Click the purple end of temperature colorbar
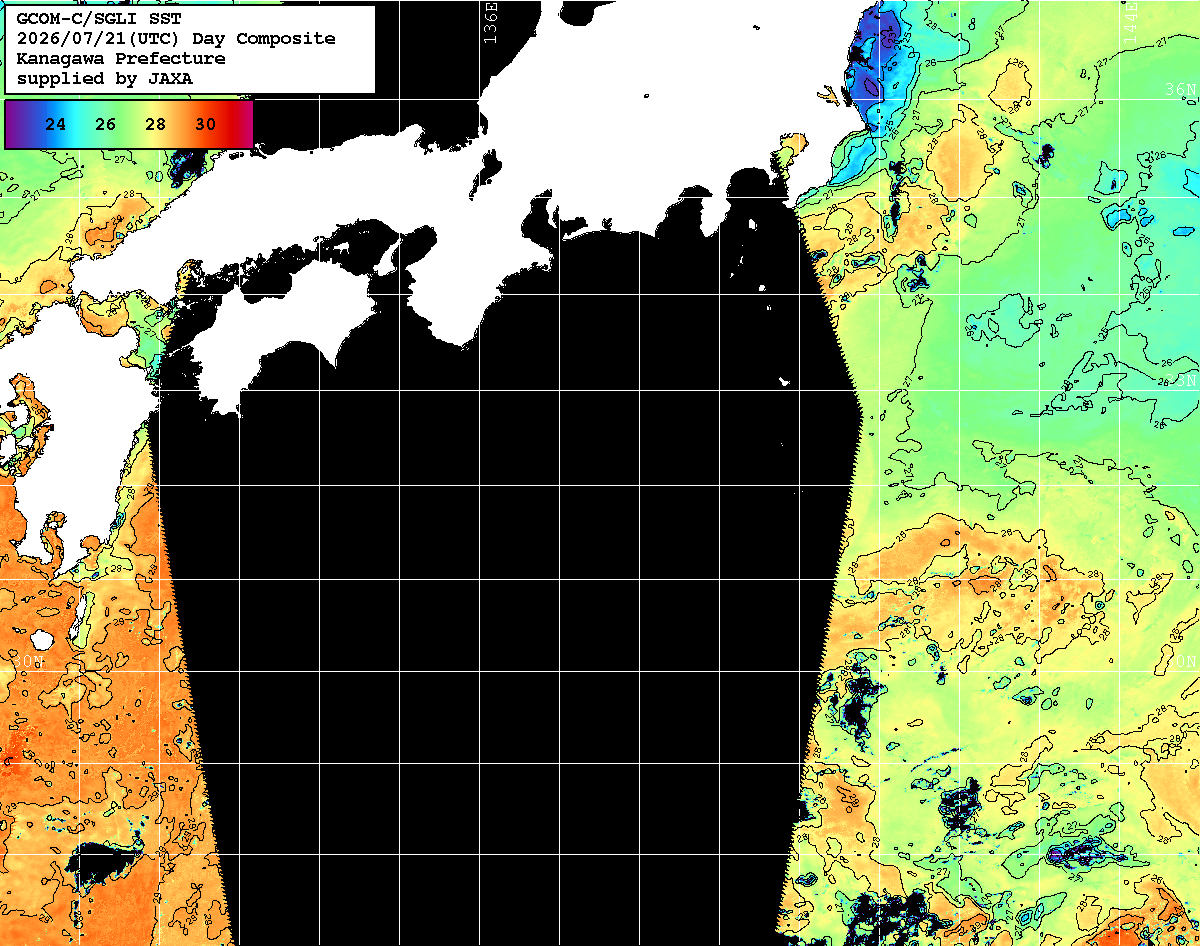This screenshot has height=946, width=1200. click(14, 124)
